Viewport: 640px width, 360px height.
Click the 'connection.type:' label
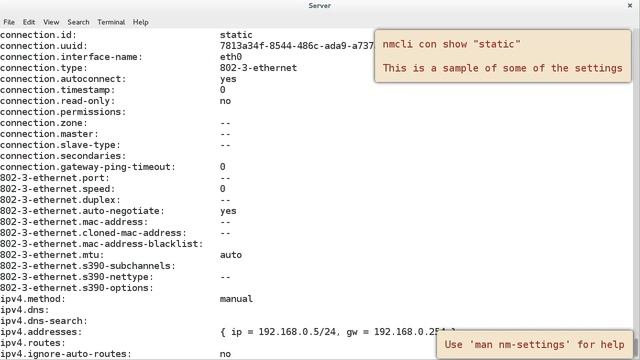(44, 68)
